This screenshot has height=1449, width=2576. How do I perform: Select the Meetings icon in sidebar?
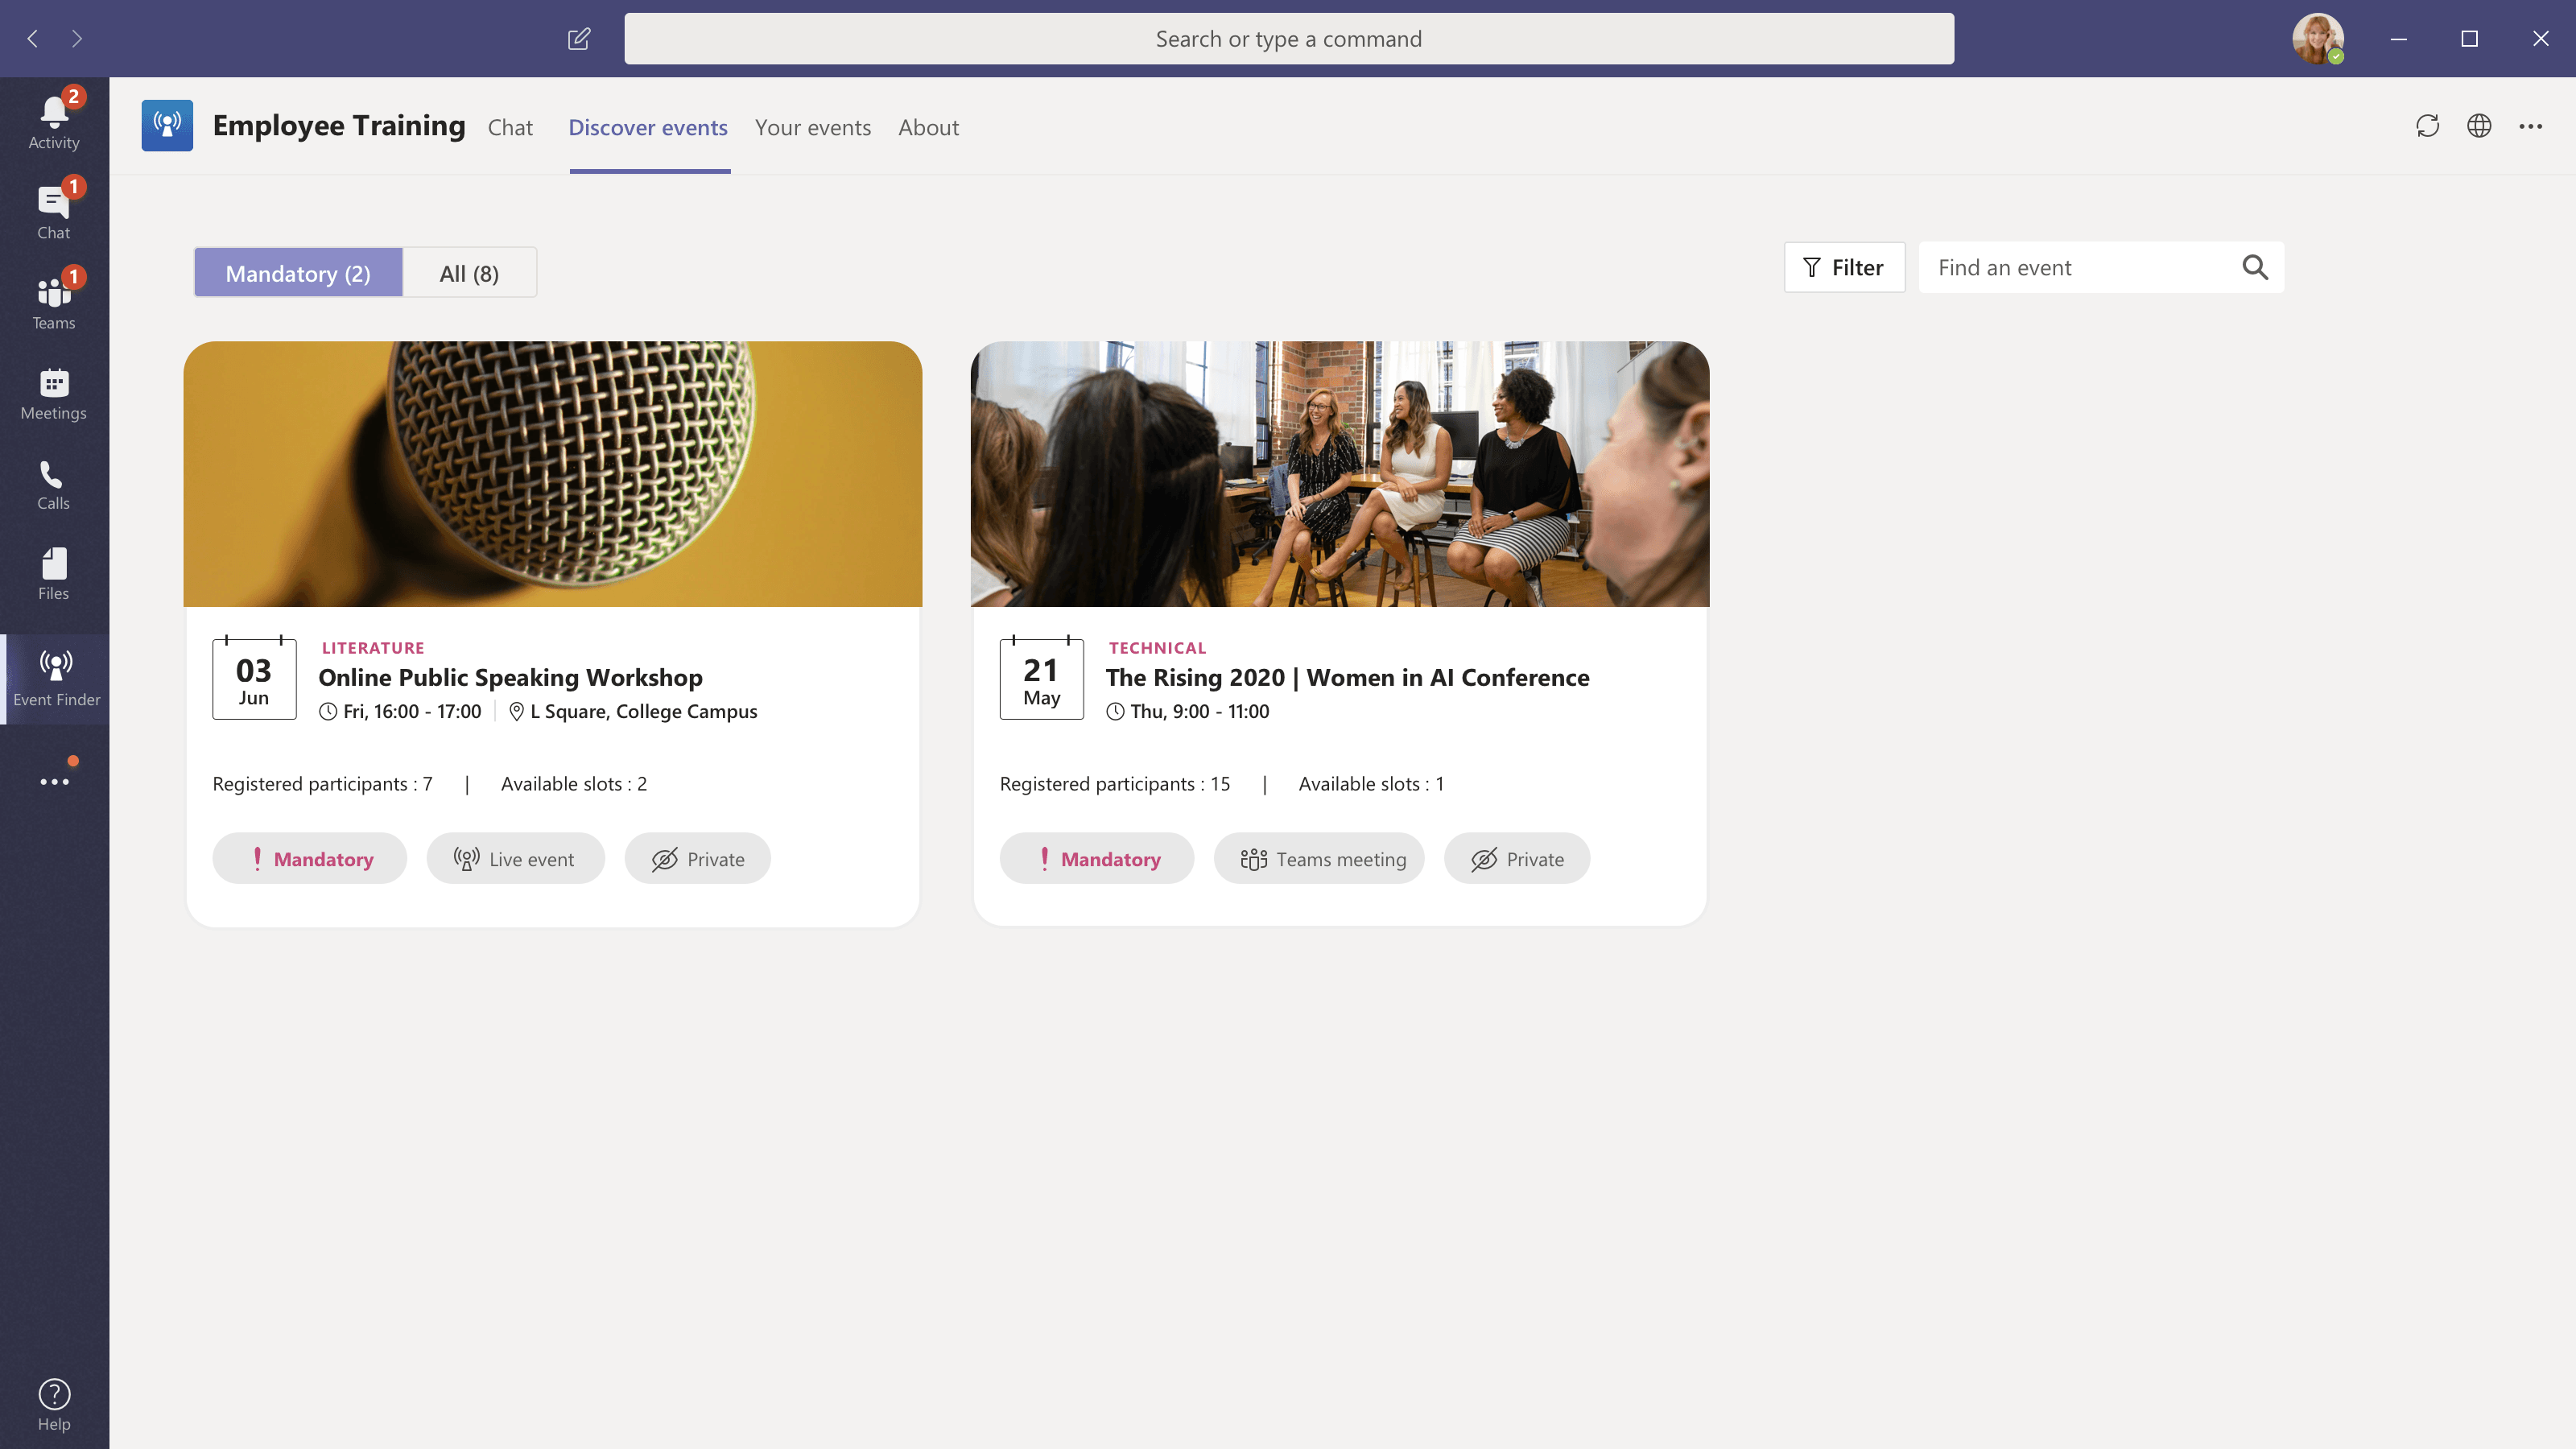coord(53,391)
